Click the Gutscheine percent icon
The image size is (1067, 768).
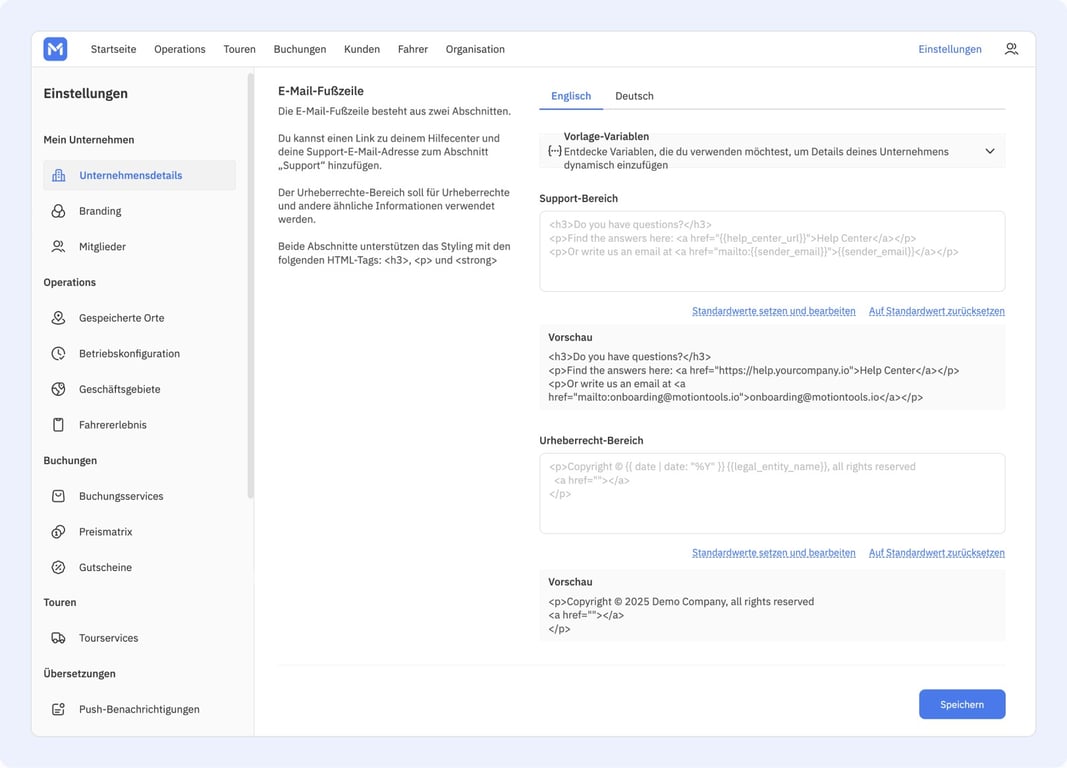59,567
